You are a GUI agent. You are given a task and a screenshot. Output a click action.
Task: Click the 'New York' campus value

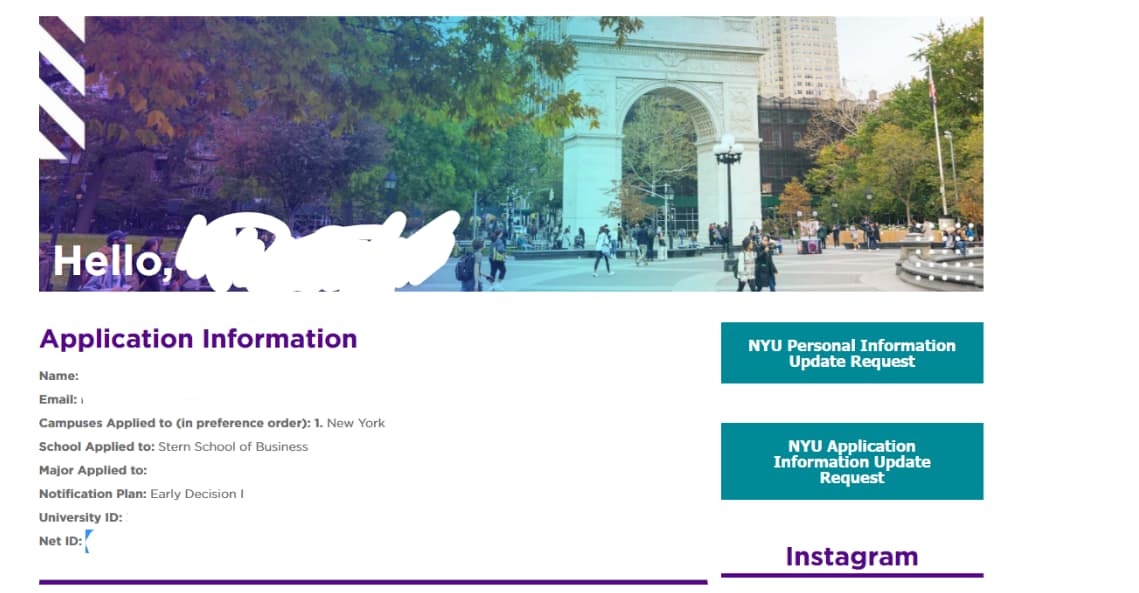tap(356, 423)
